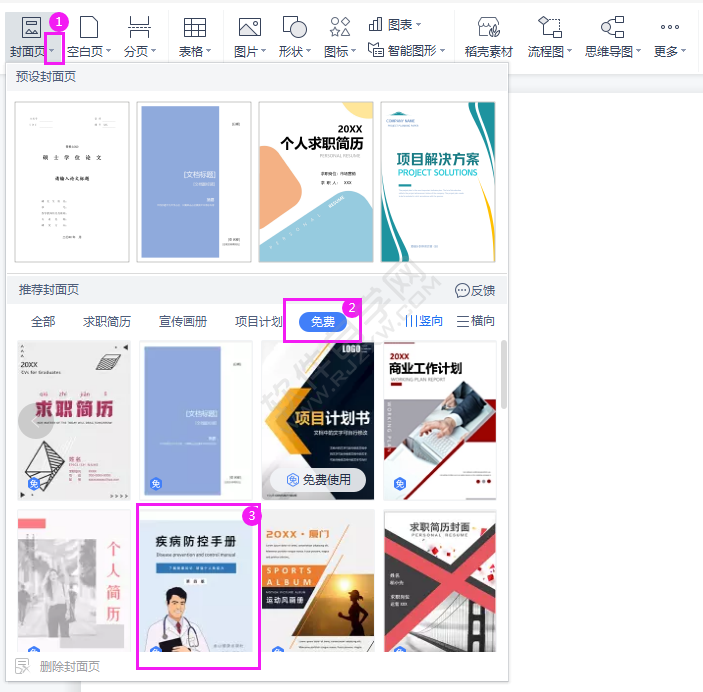This screenshot has width=703, height=692.
Task: Click the 空白页 blank page icon
Action: (89, 27)
